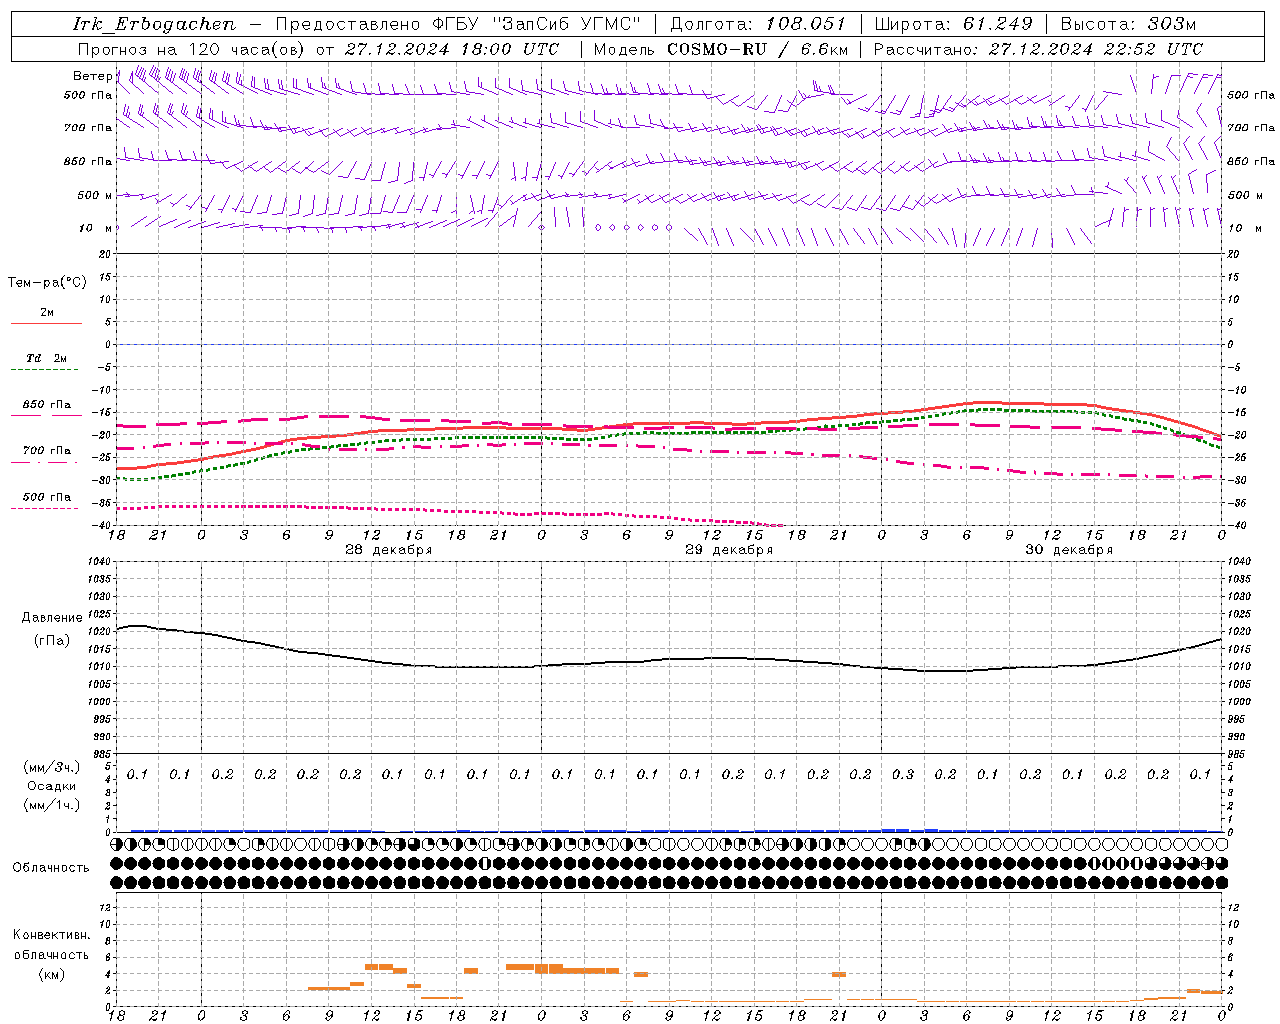Click the orange convective bar at 21h on 29 декабря

click(839, 974)
